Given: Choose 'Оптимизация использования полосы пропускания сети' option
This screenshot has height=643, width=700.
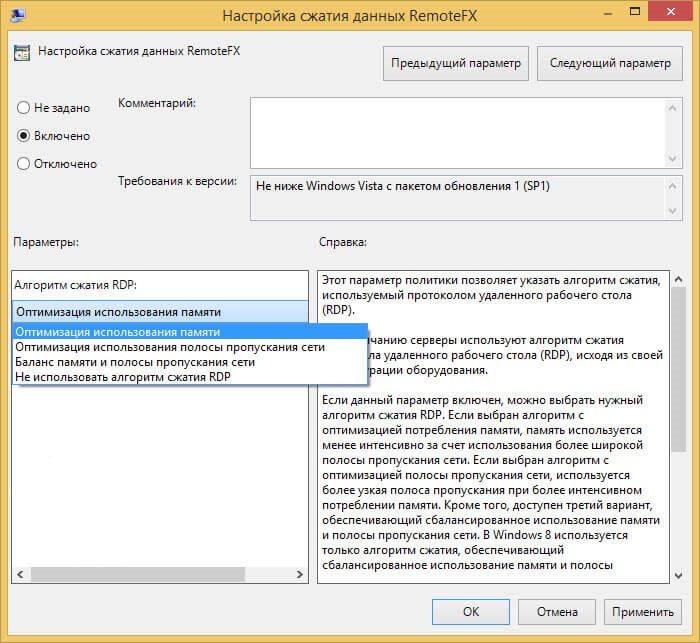Looking at the screenshot, I should tap(190, 347).
